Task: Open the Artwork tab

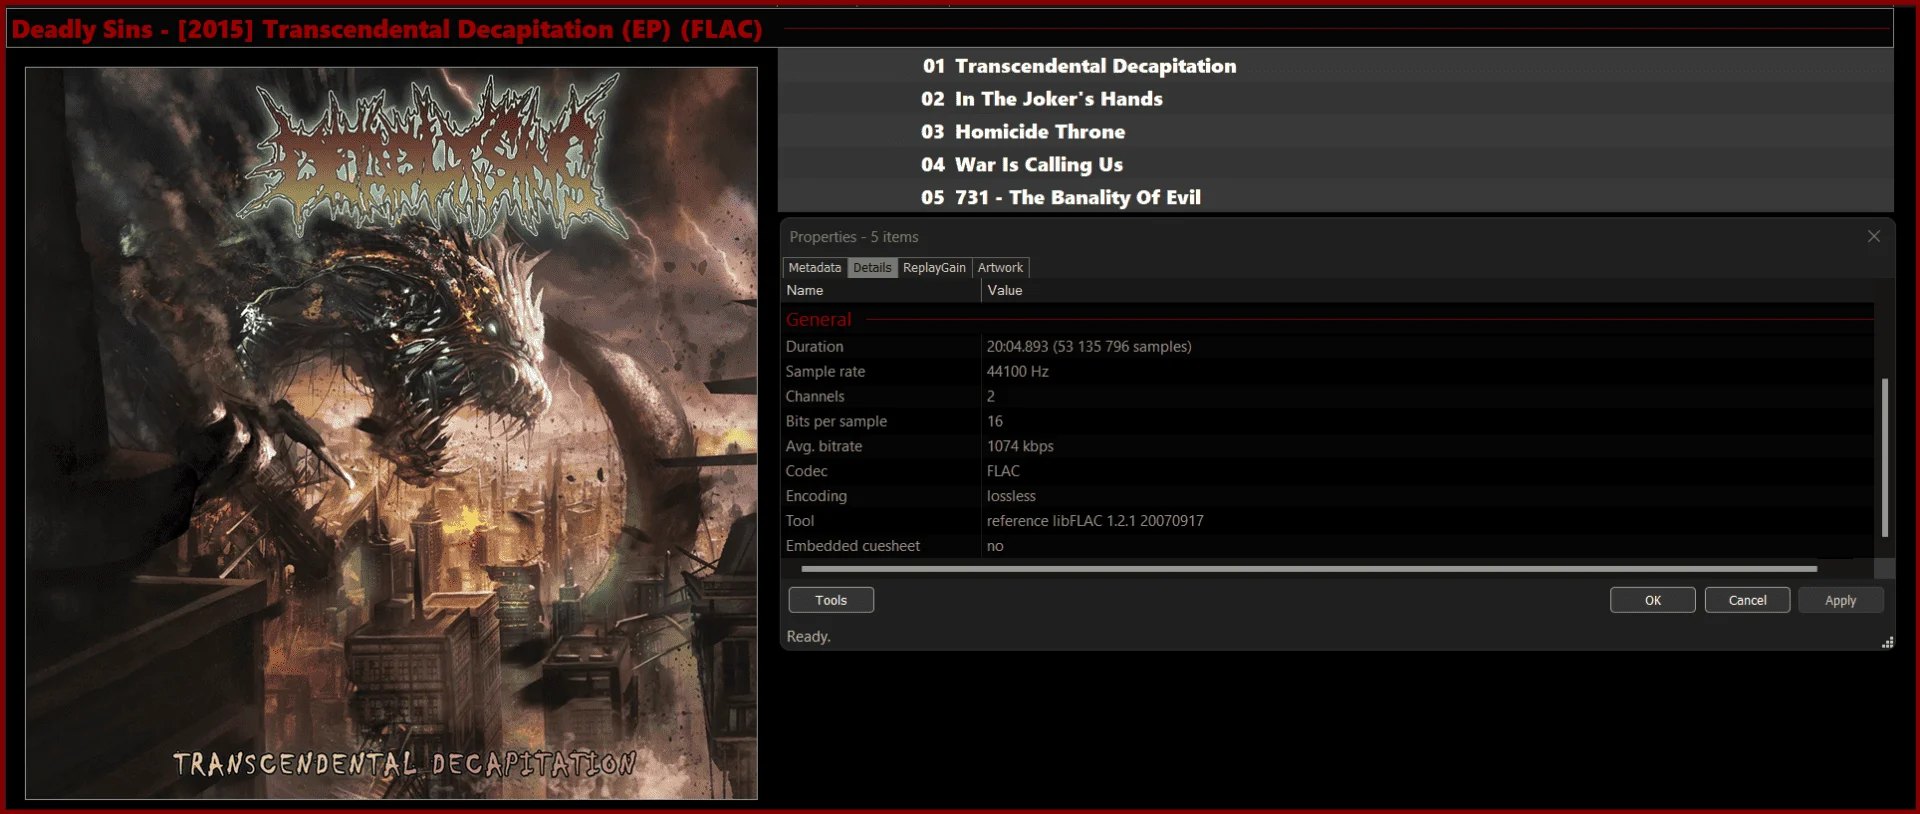Action: (1000, 268)
